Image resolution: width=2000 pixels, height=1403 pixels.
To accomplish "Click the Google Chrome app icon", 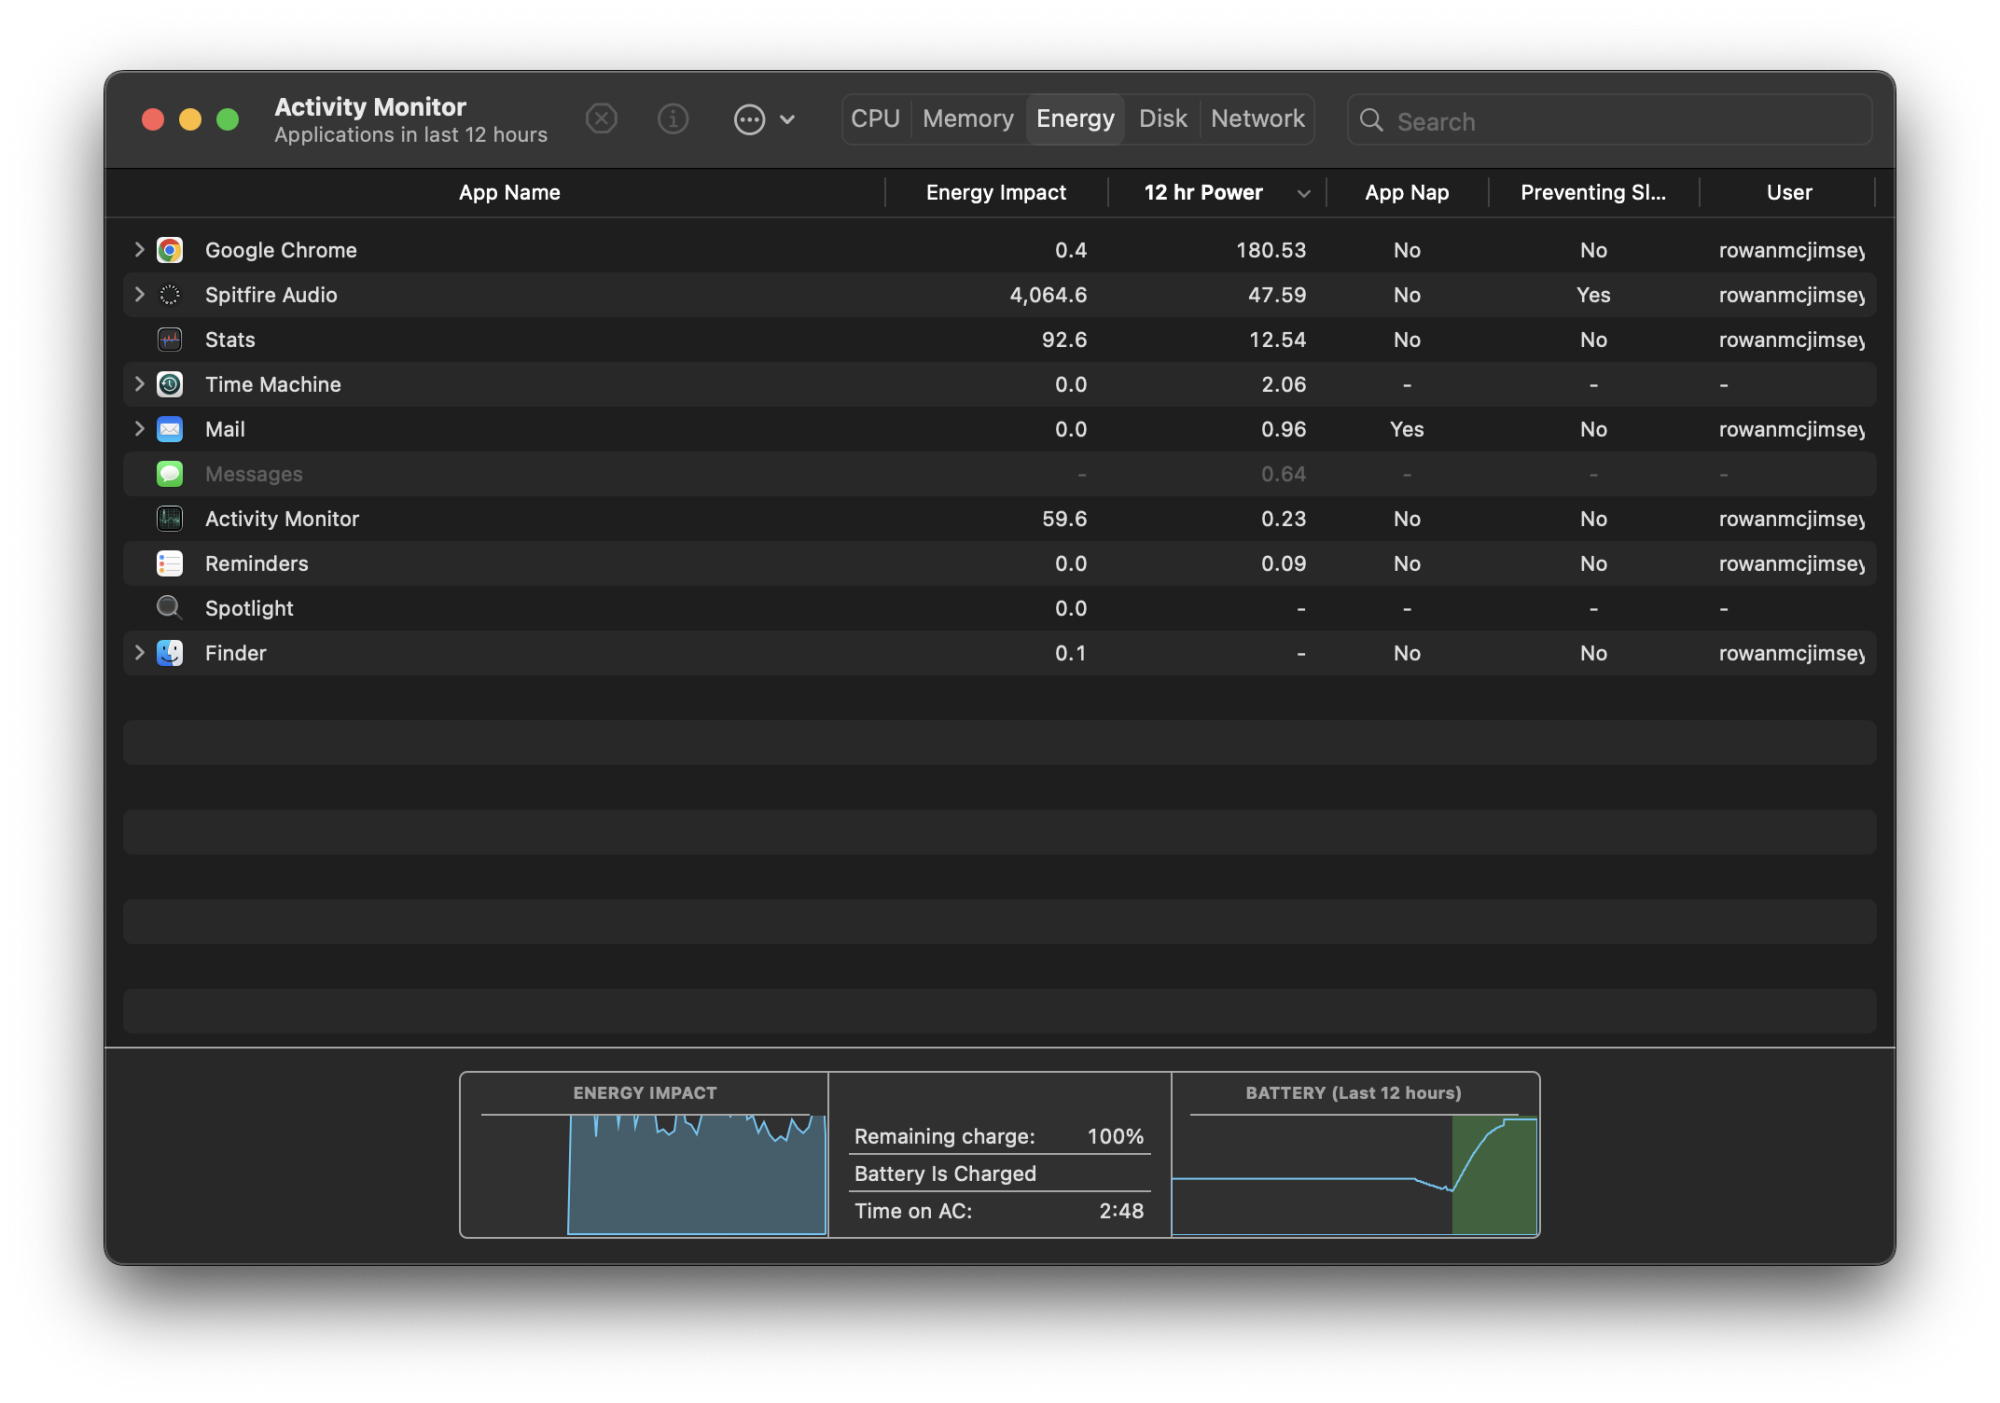I will click(x=170, y=250).
